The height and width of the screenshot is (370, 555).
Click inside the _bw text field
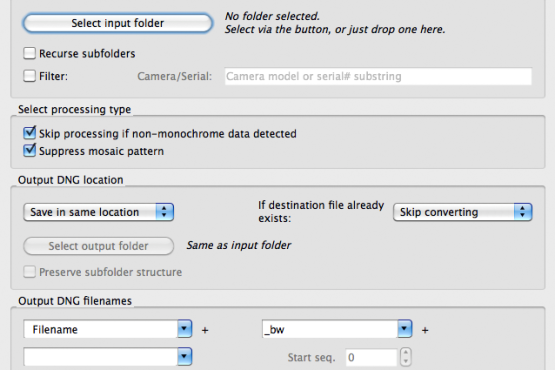coord(330,329)
